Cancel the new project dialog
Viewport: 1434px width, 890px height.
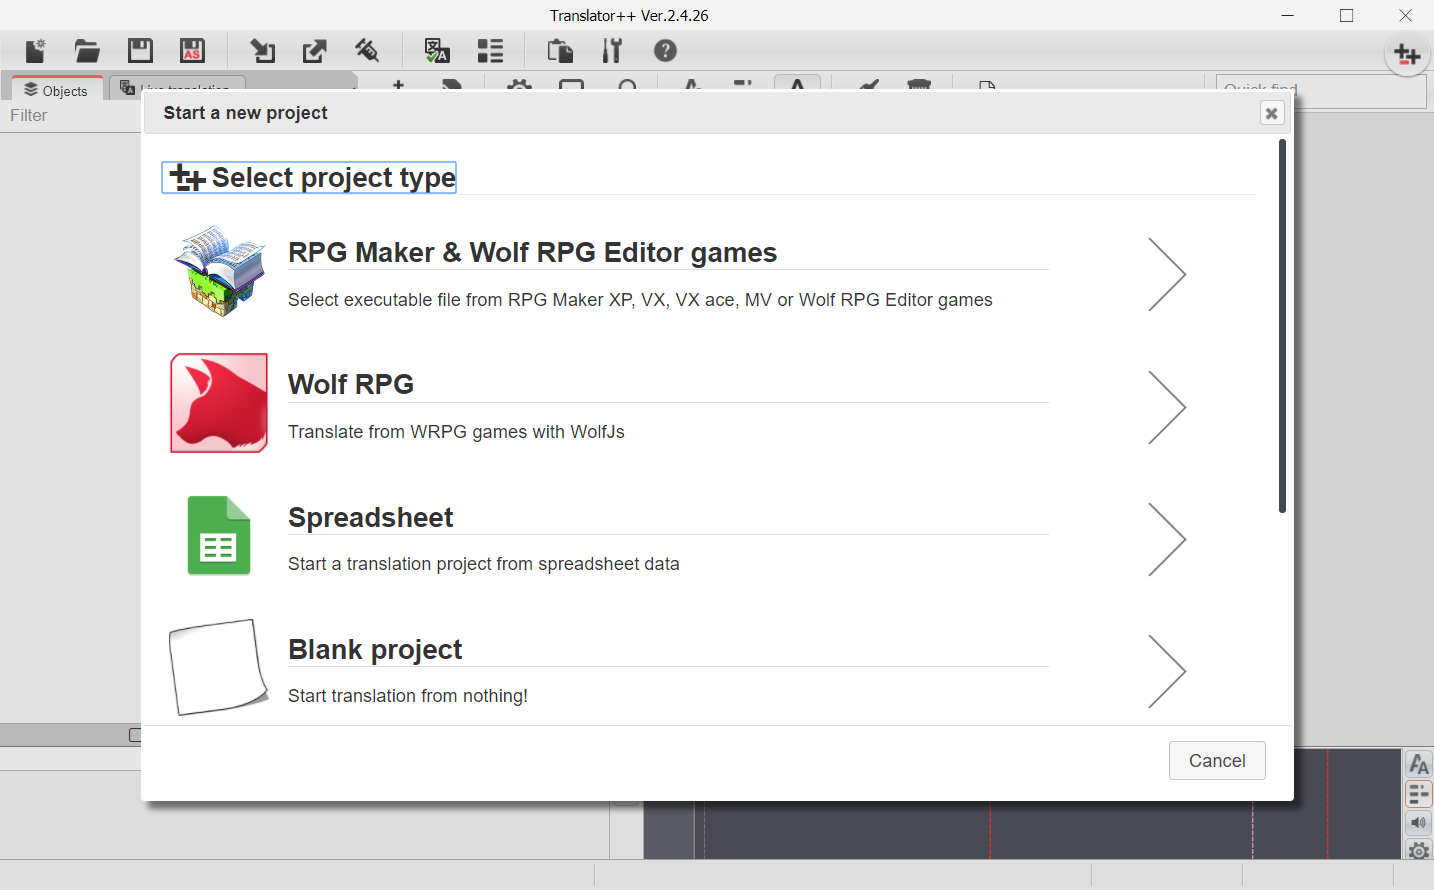(x=1217, y=760)
